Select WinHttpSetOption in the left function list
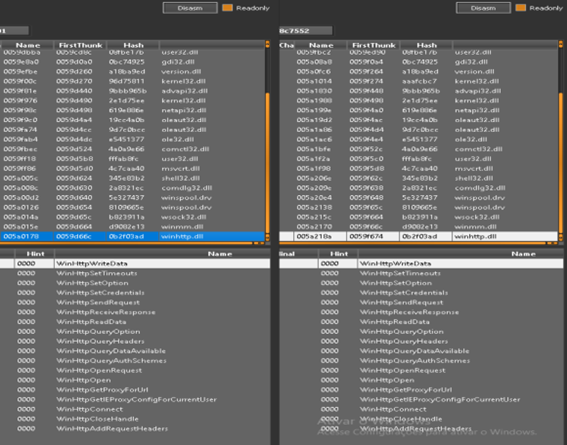Screen dimensions: 567x445 (x=135, y=283)
